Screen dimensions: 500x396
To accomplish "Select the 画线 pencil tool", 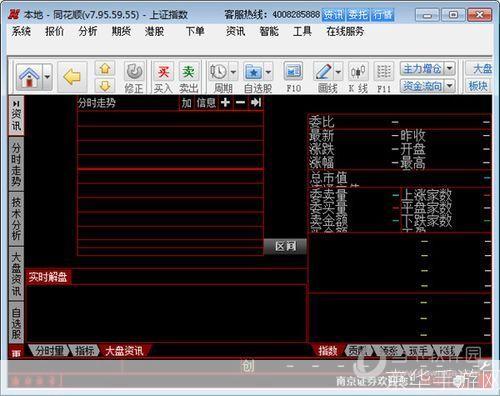I will (323, 71).
